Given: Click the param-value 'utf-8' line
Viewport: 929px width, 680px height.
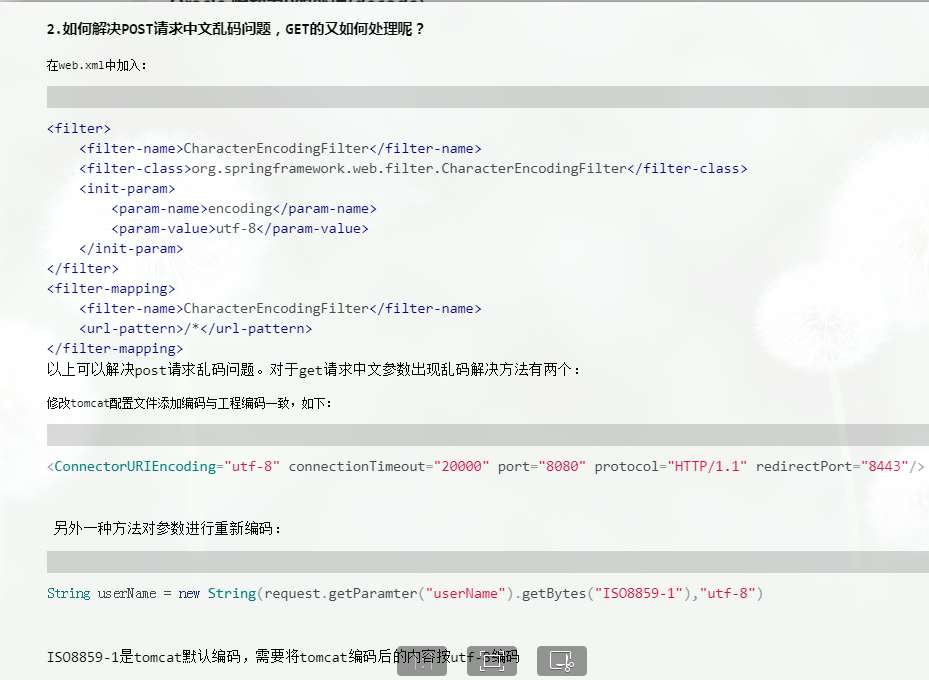Looking at the screenshot, I should [240, 229].
